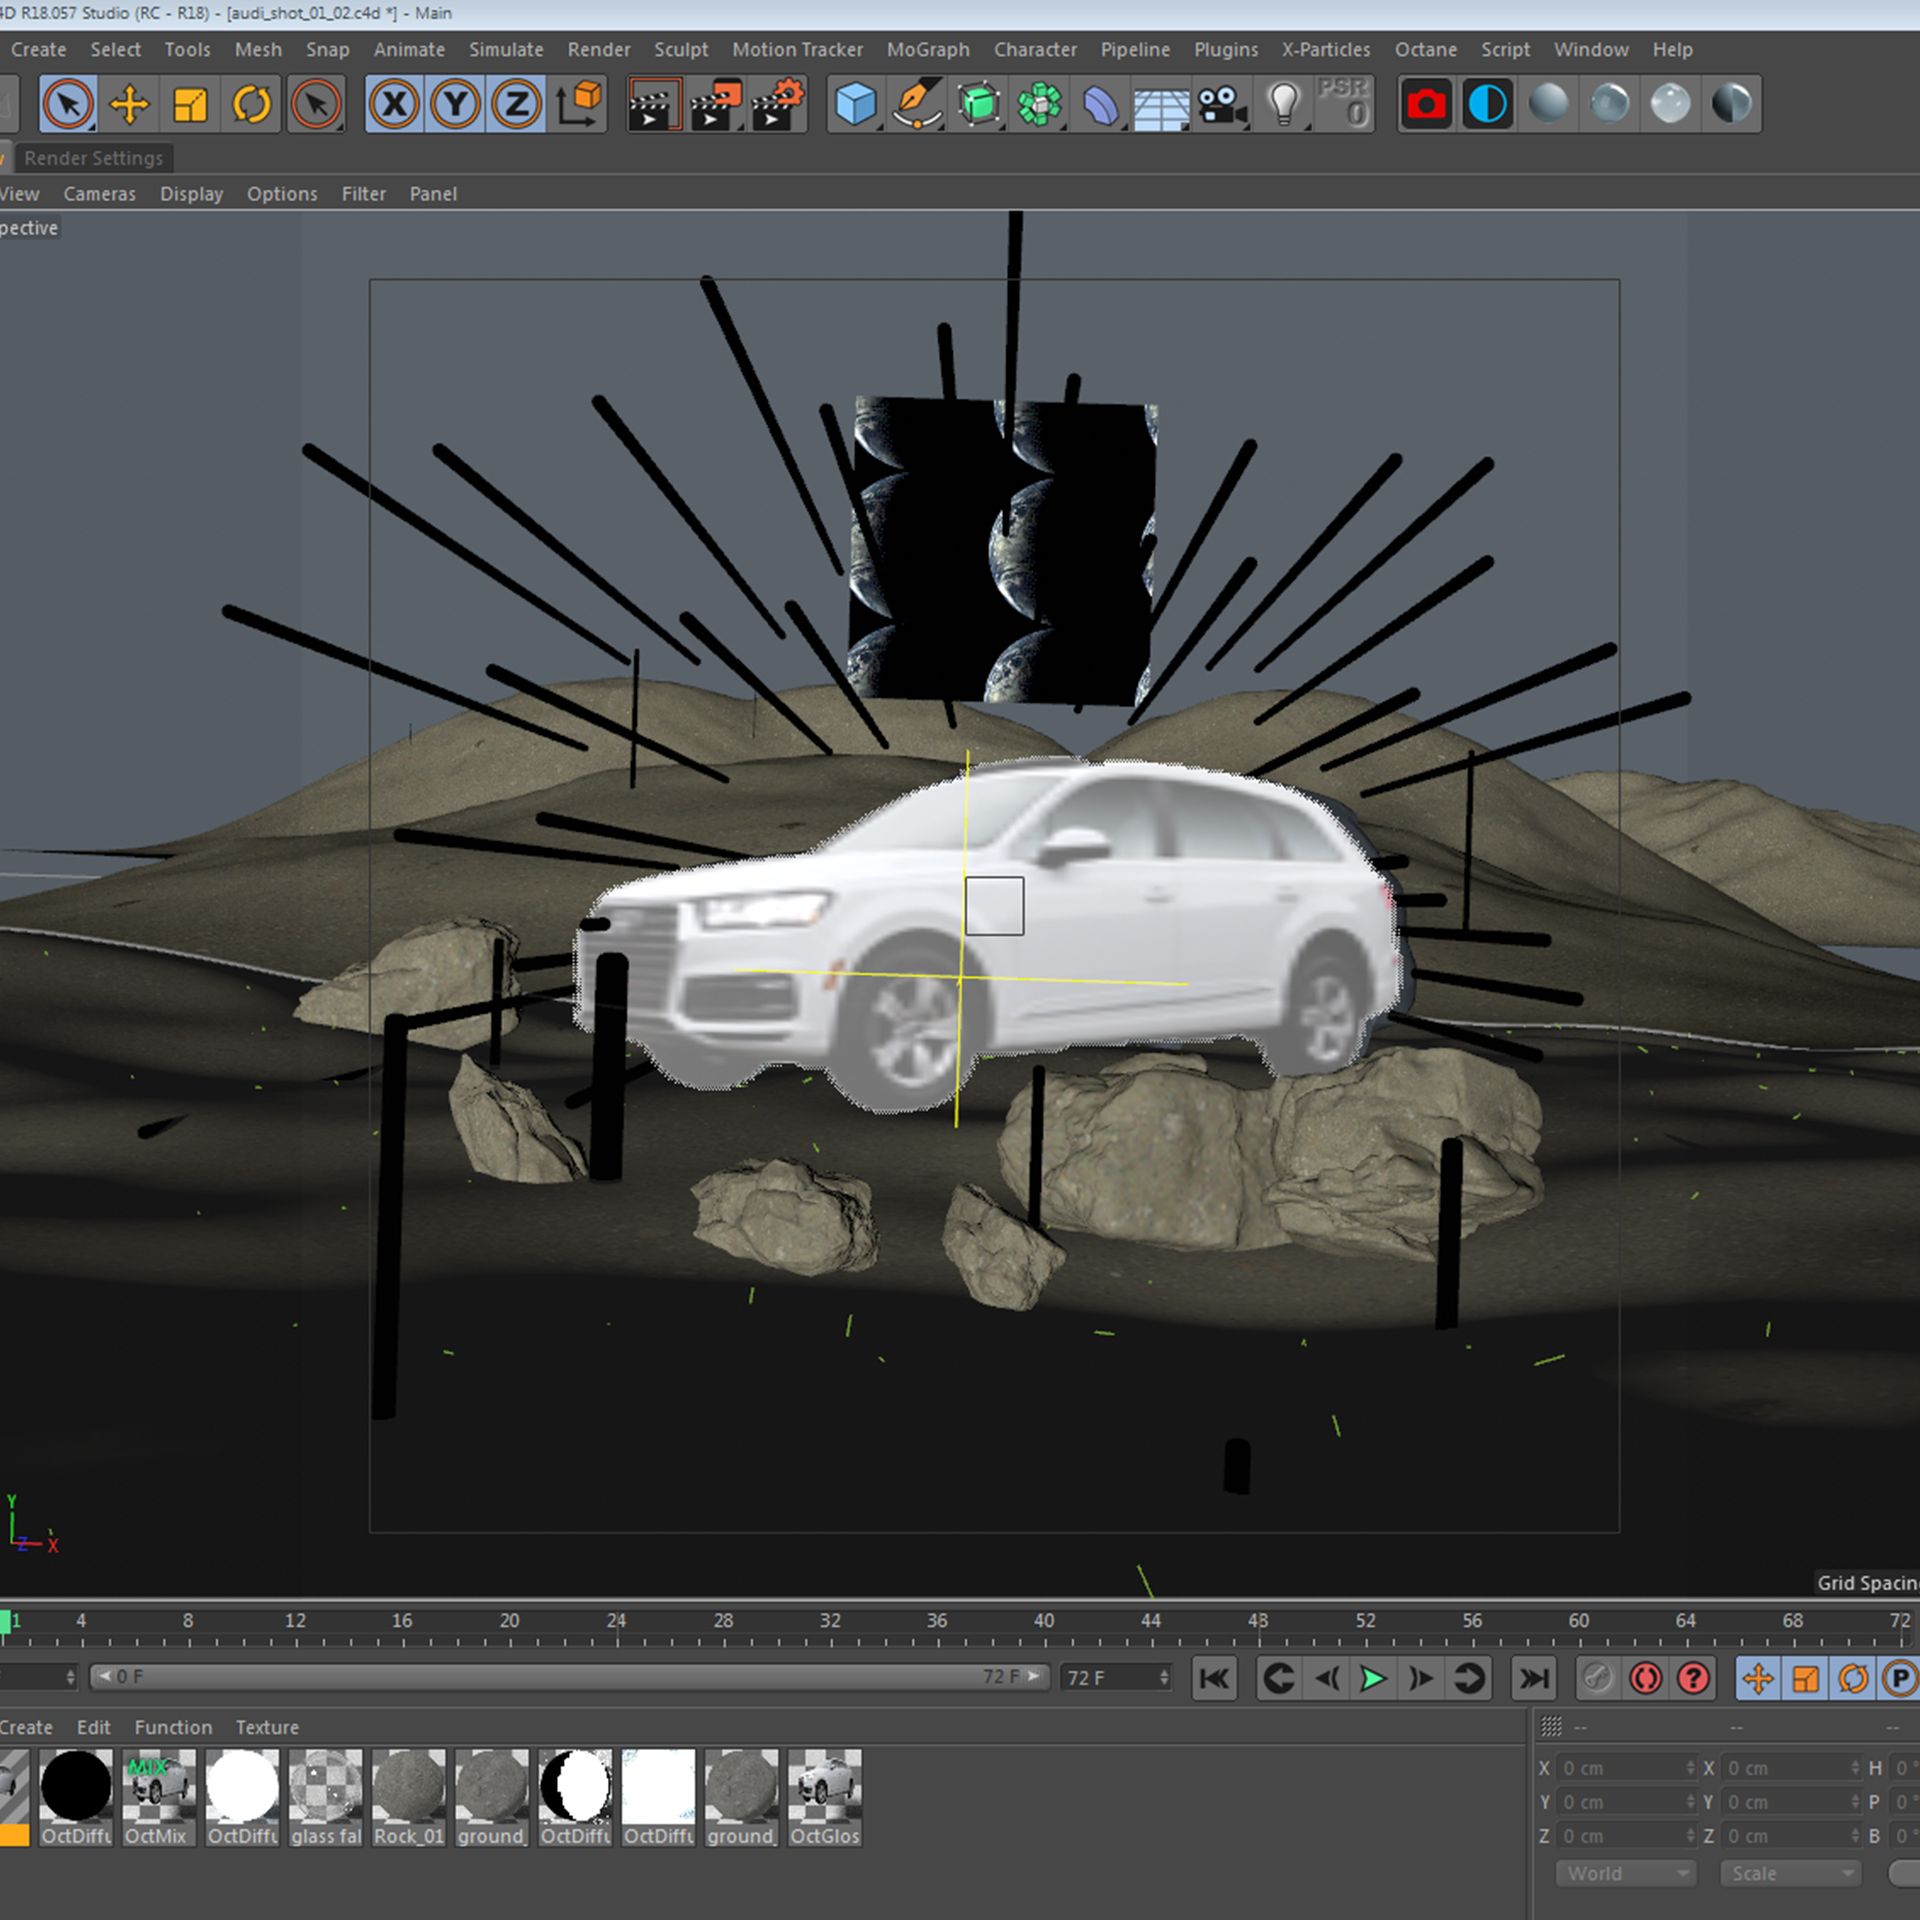Open the green Subdivision Surface generator icon

click(x=978, y=104)
